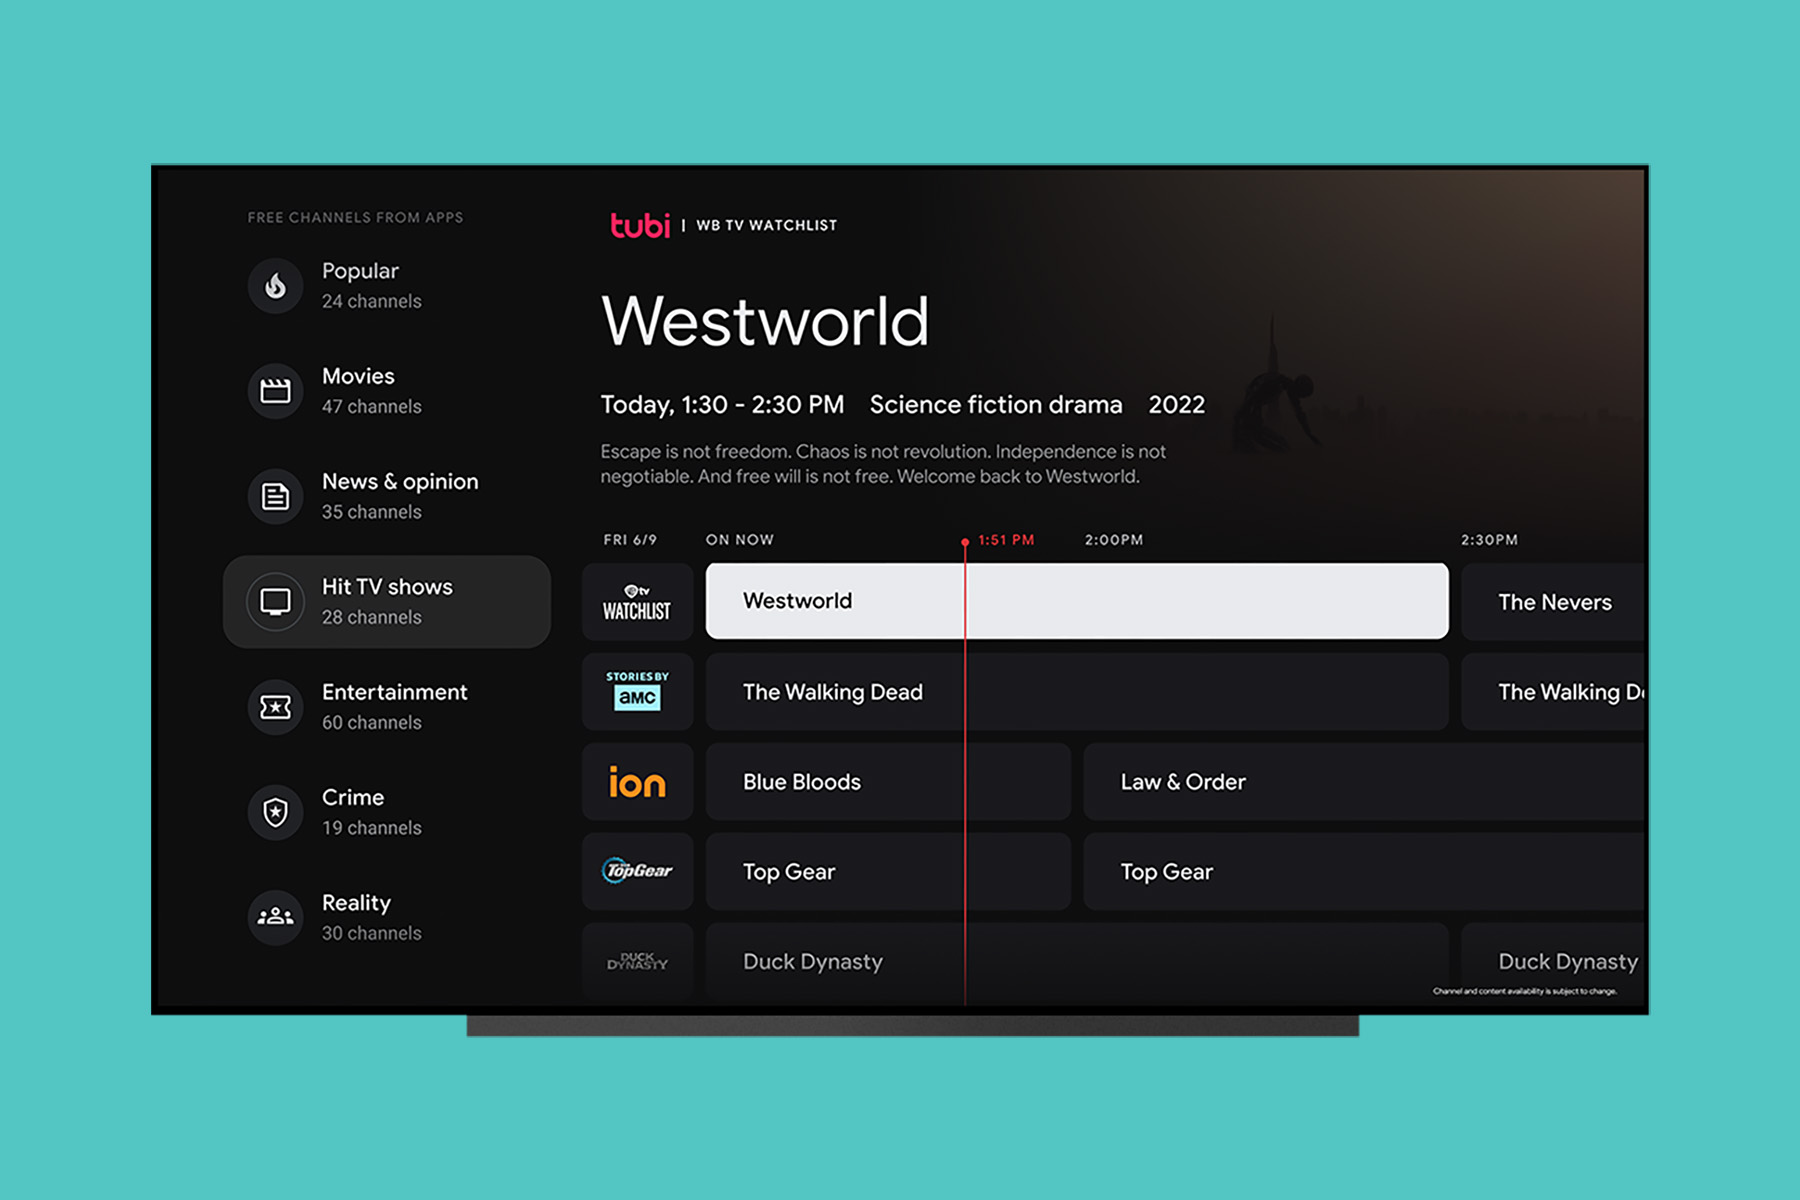Open the highlighted Westworld program

point(1075,601)
